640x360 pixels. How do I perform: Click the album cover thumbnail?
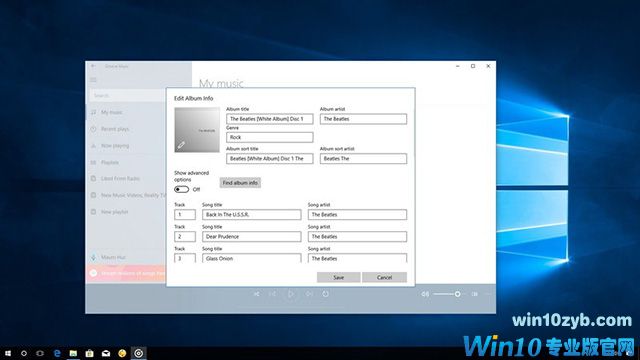click(x=197, y=130)
